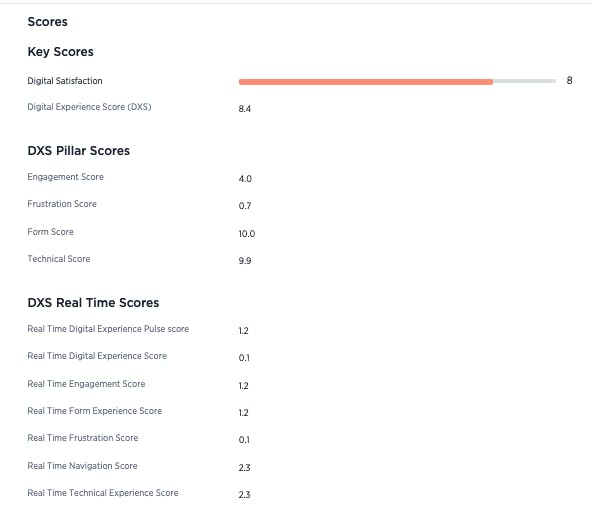Image resolution: width=591 pixels, height=527 pixels.
Task: Click the DXS Pillar Scores heading
Action: coord(79,151)
